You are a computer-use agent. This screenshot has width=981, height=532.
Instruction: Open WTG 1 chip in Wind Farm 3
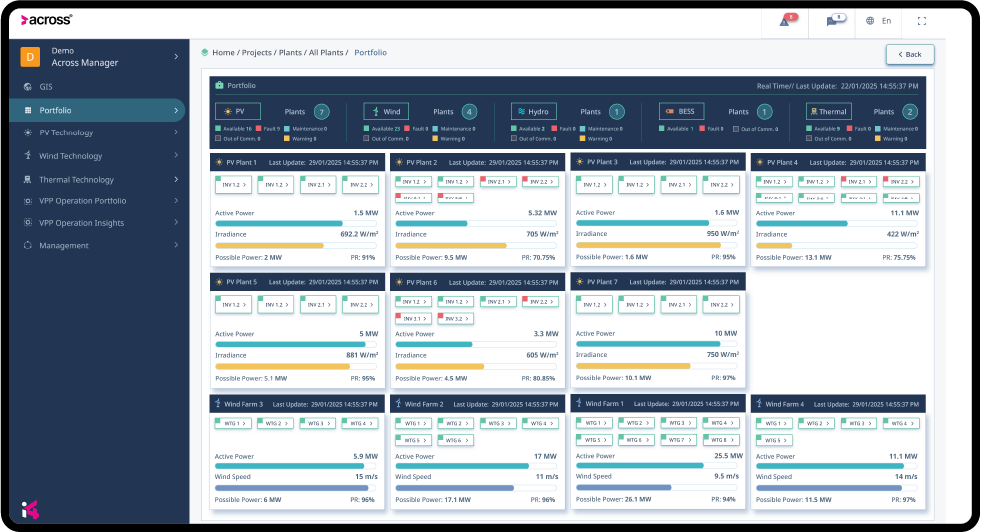(x=233, y=424)
